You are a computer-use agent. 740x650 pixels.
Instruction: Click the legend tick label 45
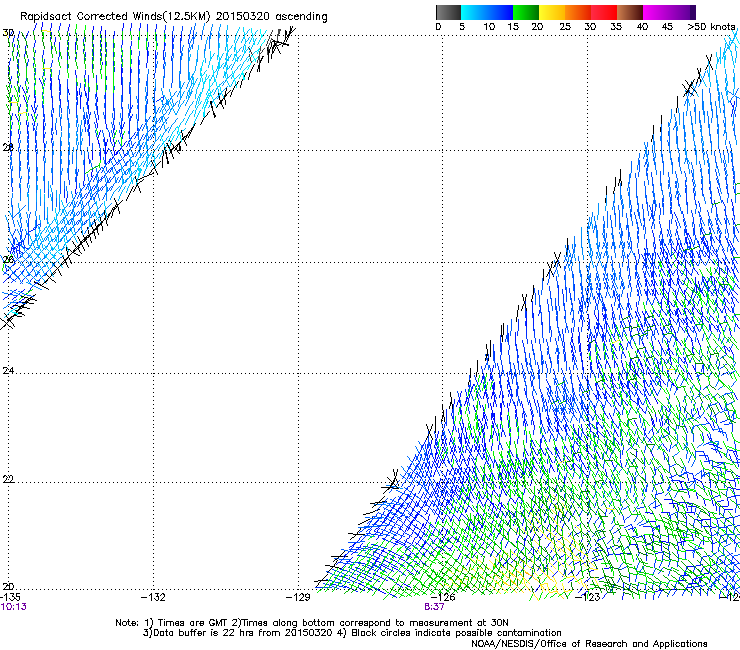tap(667, 27)
